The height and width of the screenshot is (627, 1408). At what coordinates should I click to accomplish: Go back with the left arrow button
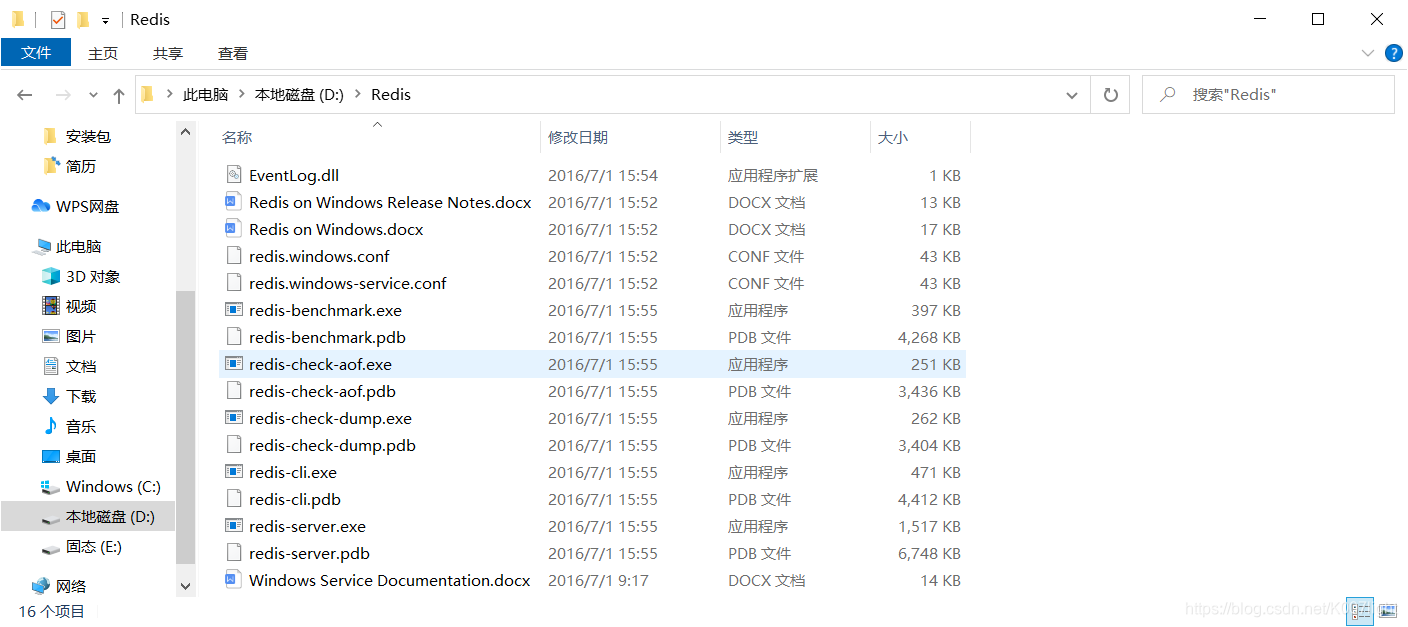(x=25, y=95)
